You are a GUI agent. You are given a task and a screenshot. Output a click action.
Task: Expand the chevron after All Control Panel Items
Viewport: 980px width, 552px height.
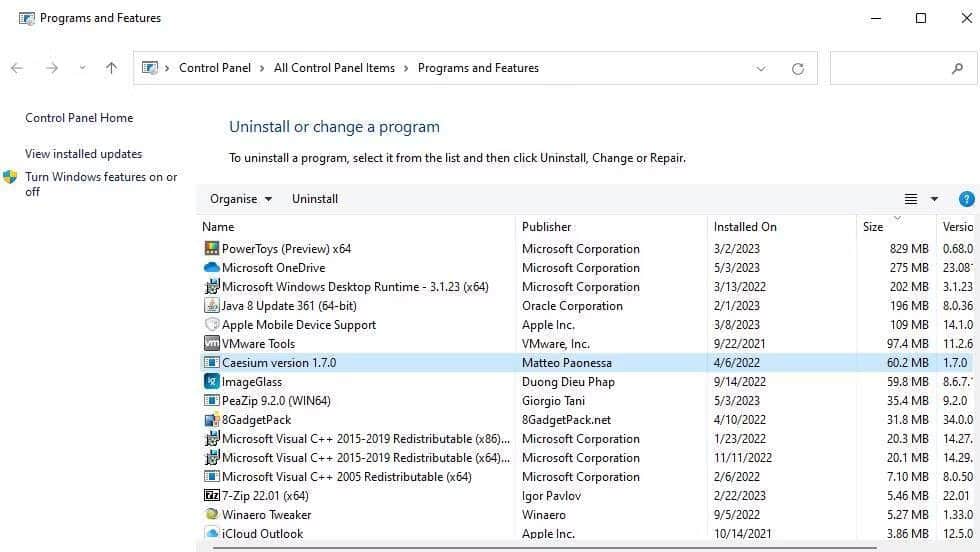(x=406, y=68)
